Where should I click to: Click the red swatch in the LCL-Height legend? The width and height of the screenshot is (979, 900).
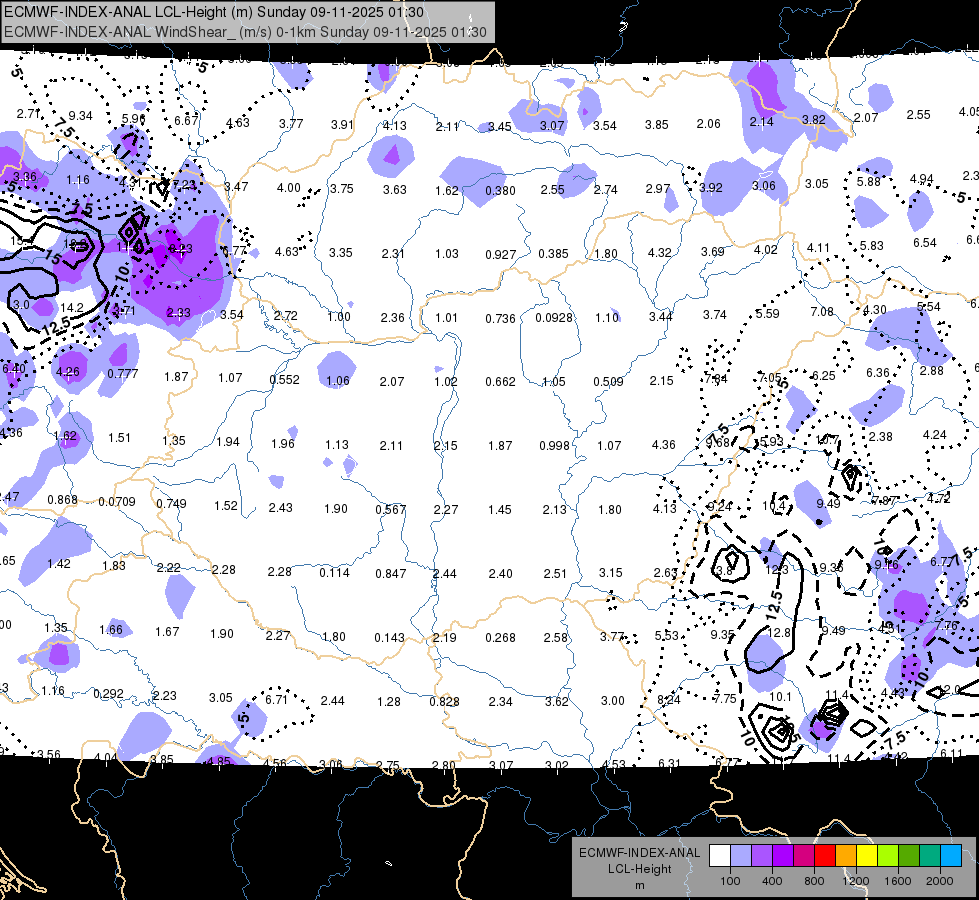pyautogui.click(x=825, y=856)
